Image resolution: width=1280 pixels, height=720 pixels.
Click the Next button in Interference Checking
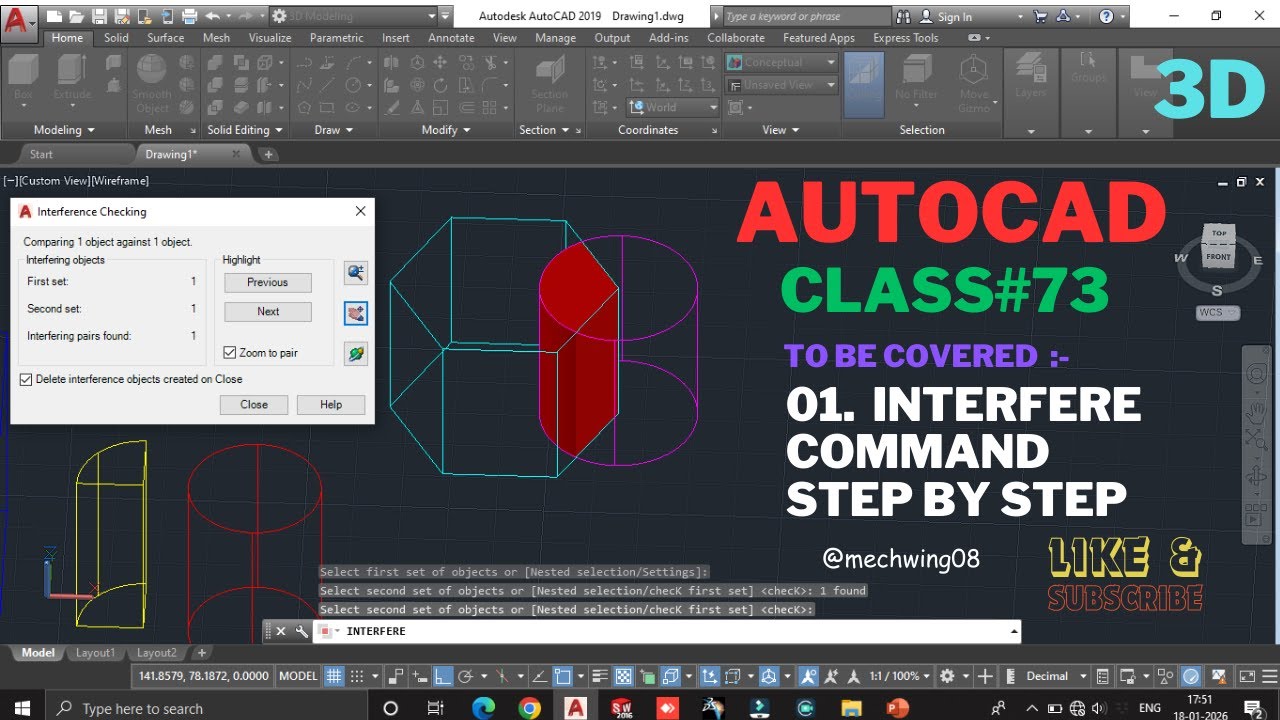pos(267,312)
